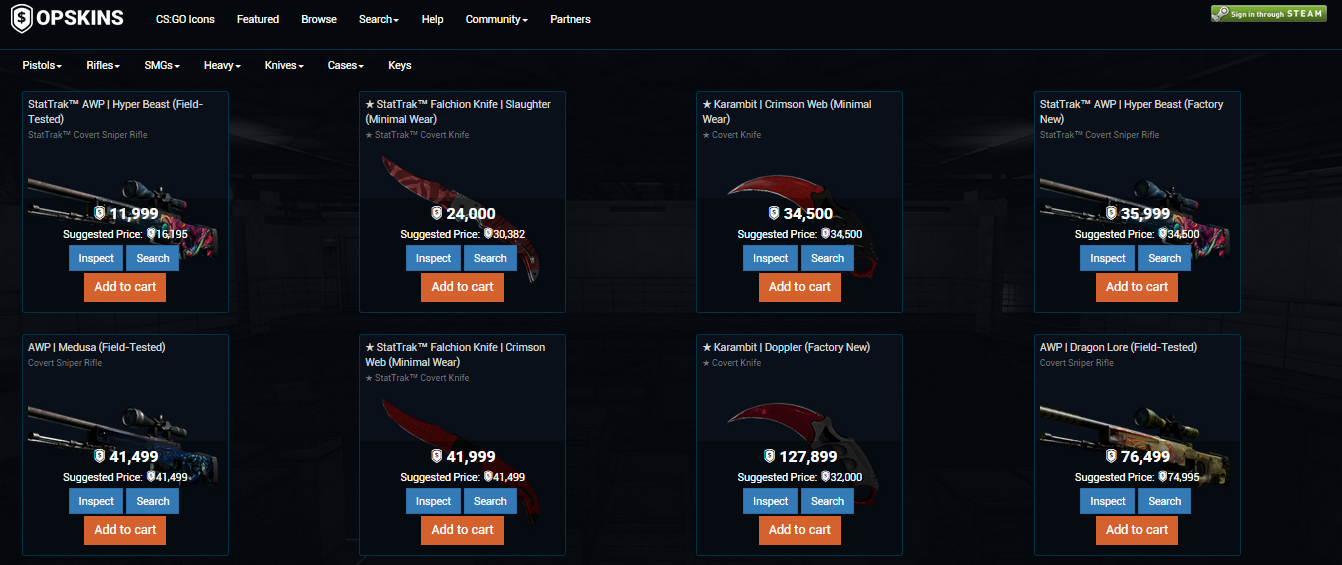Add AWP Dragon Lore to cart
Image resolution: width=1342 pixels, height=565 pixels.
1136,530
